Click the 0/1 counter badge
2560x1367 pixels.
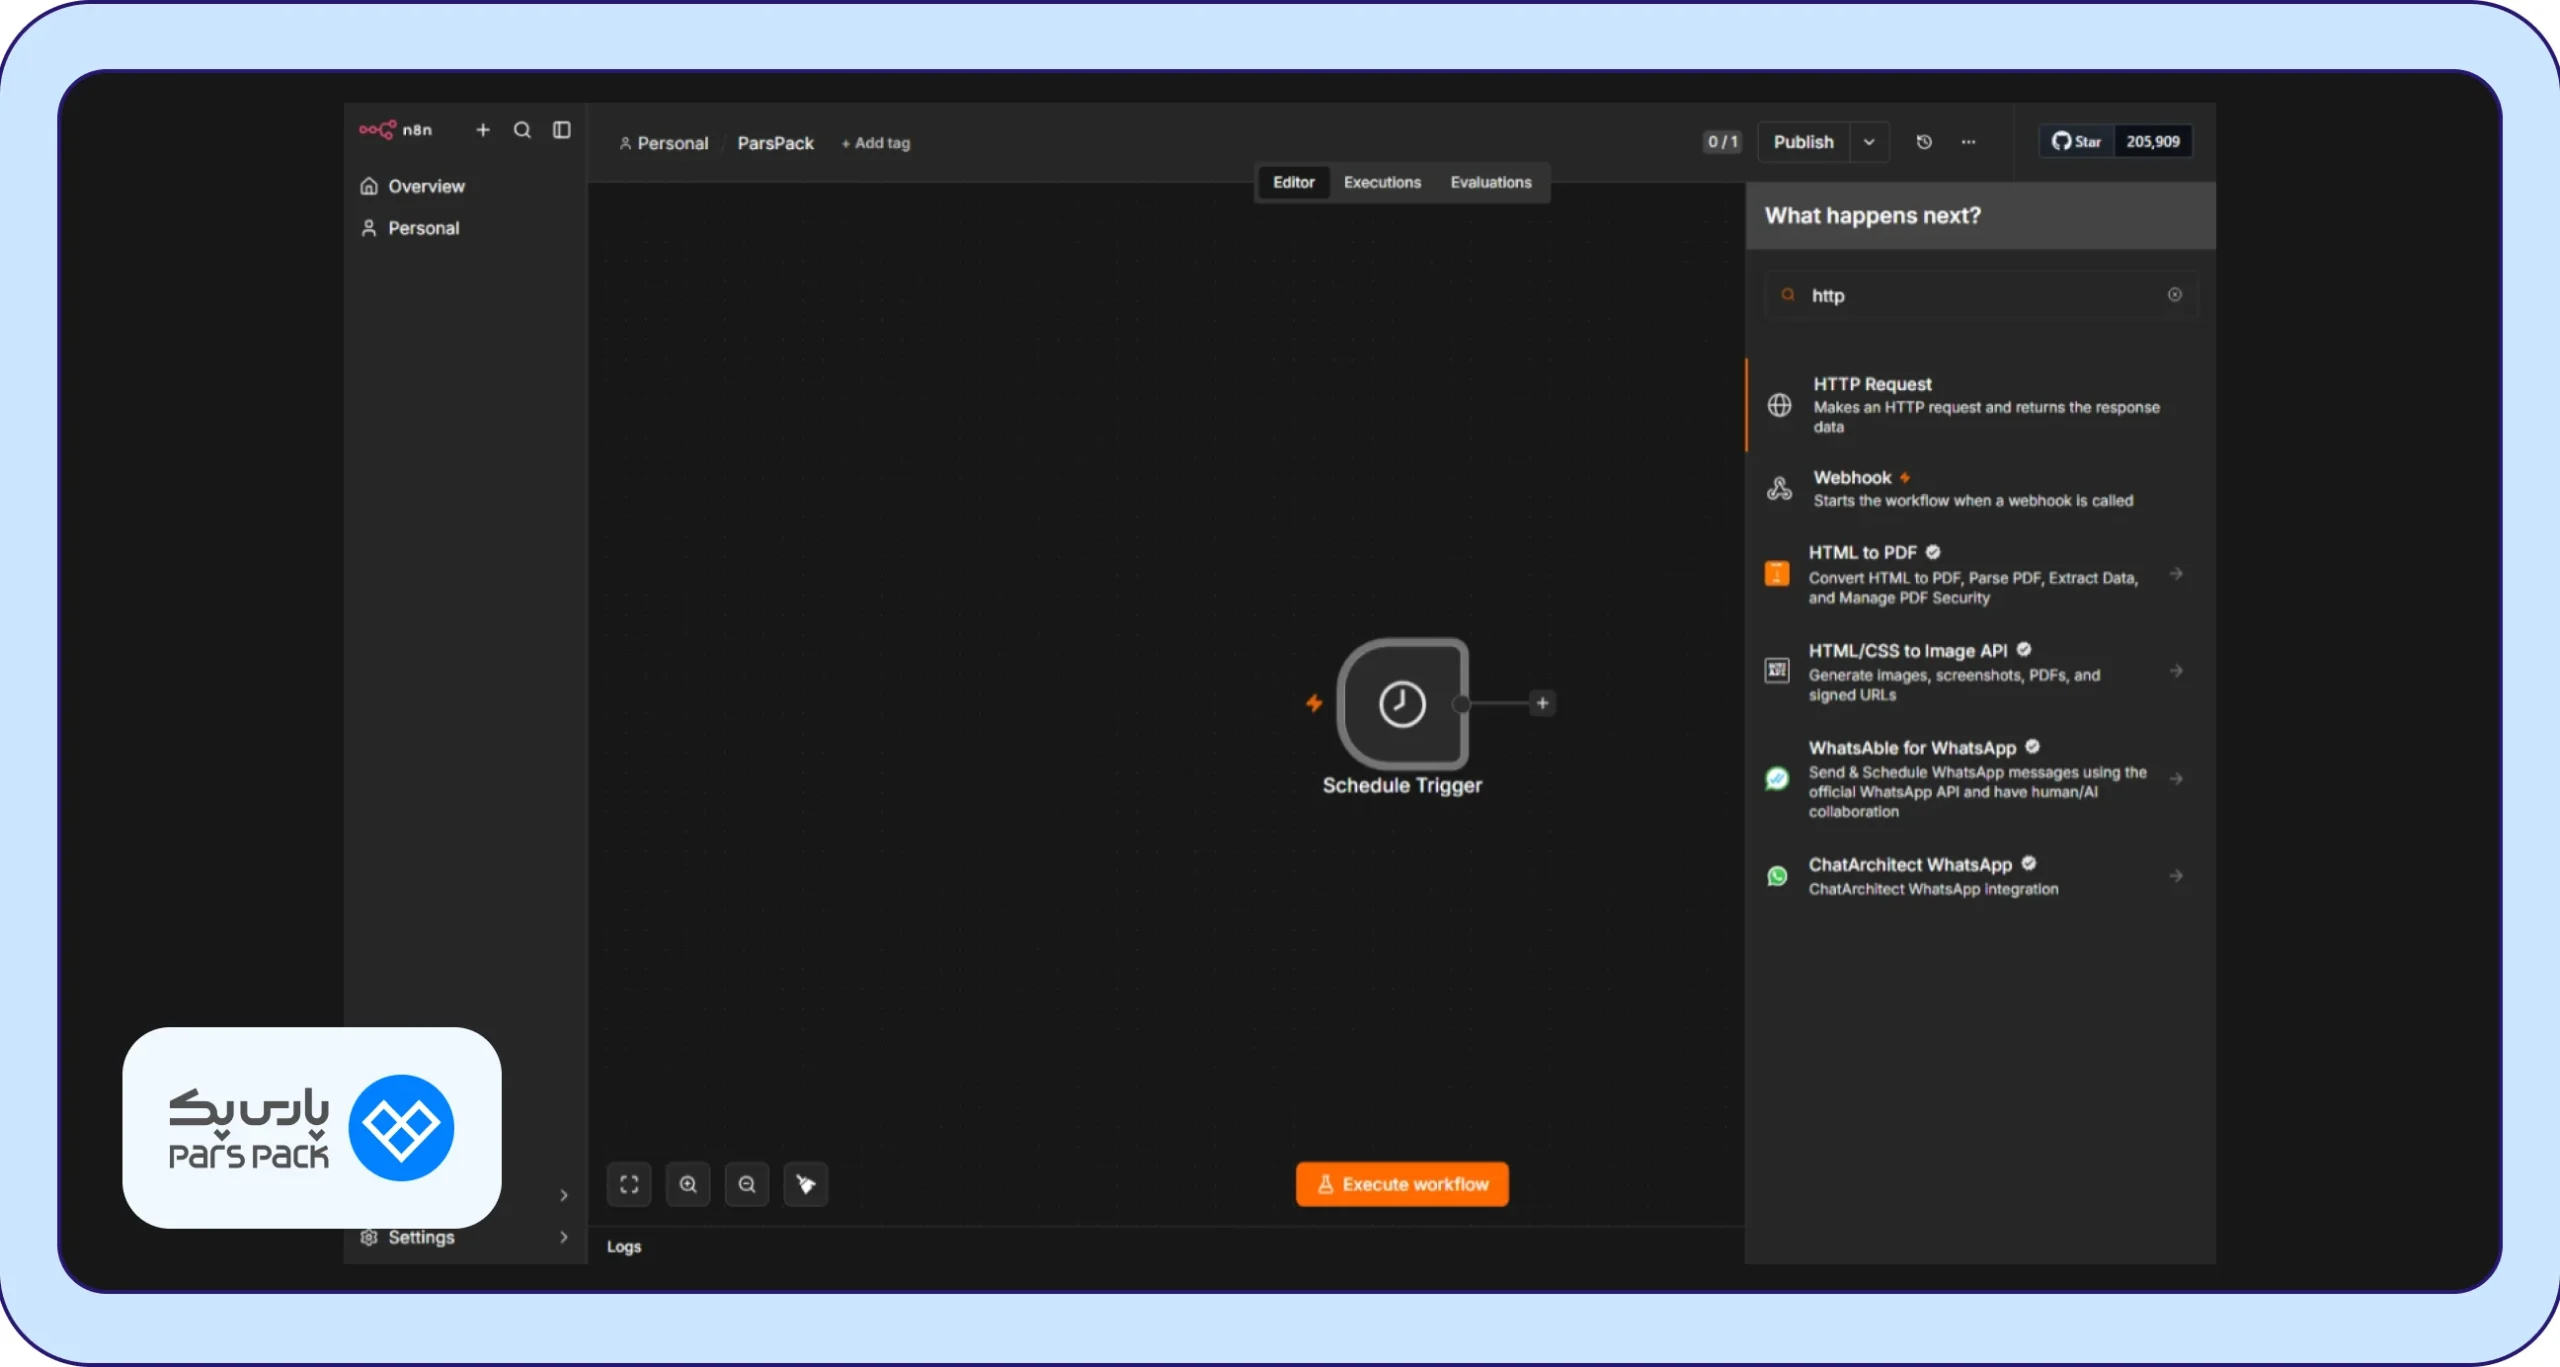(x=1722, y=142)
